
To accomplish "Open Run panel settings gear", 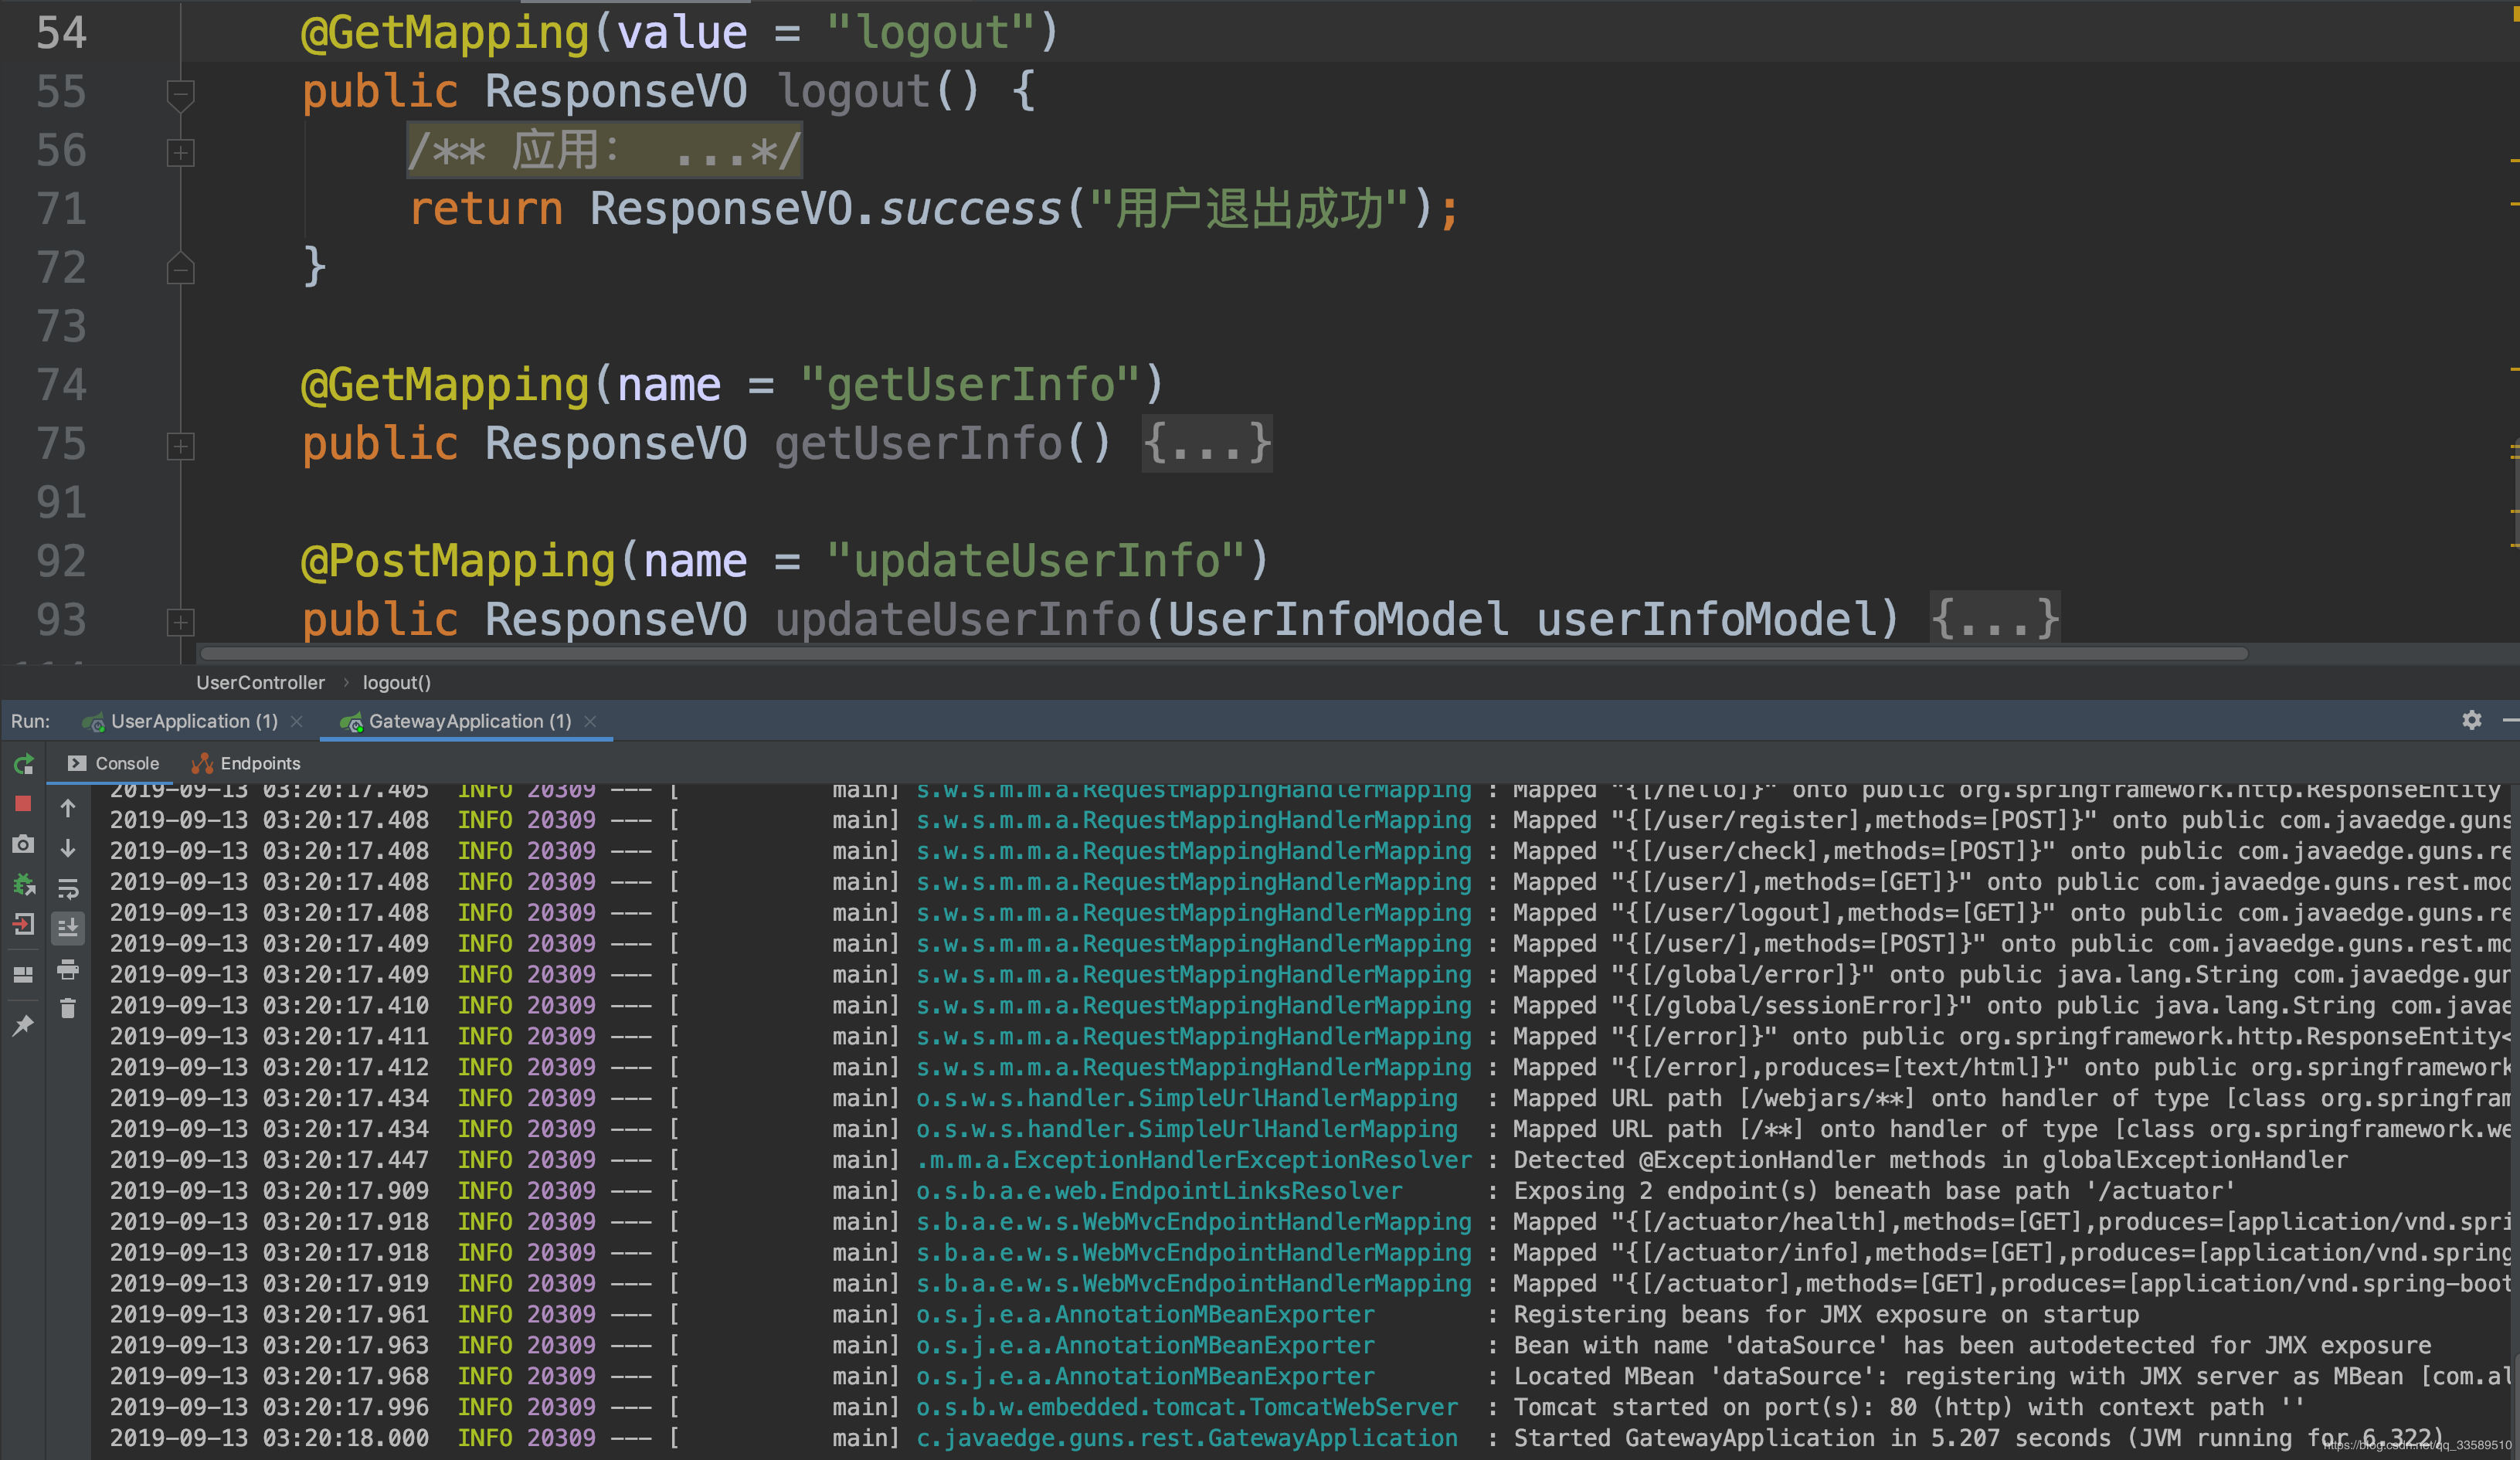I will click(2471, 720).
